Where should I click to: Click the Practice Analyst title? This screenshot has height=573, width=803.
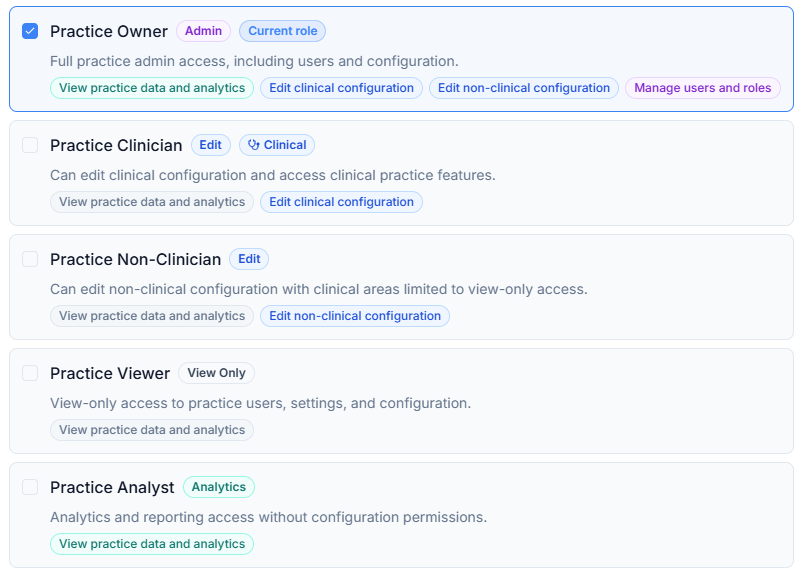[x=112, y=487]
